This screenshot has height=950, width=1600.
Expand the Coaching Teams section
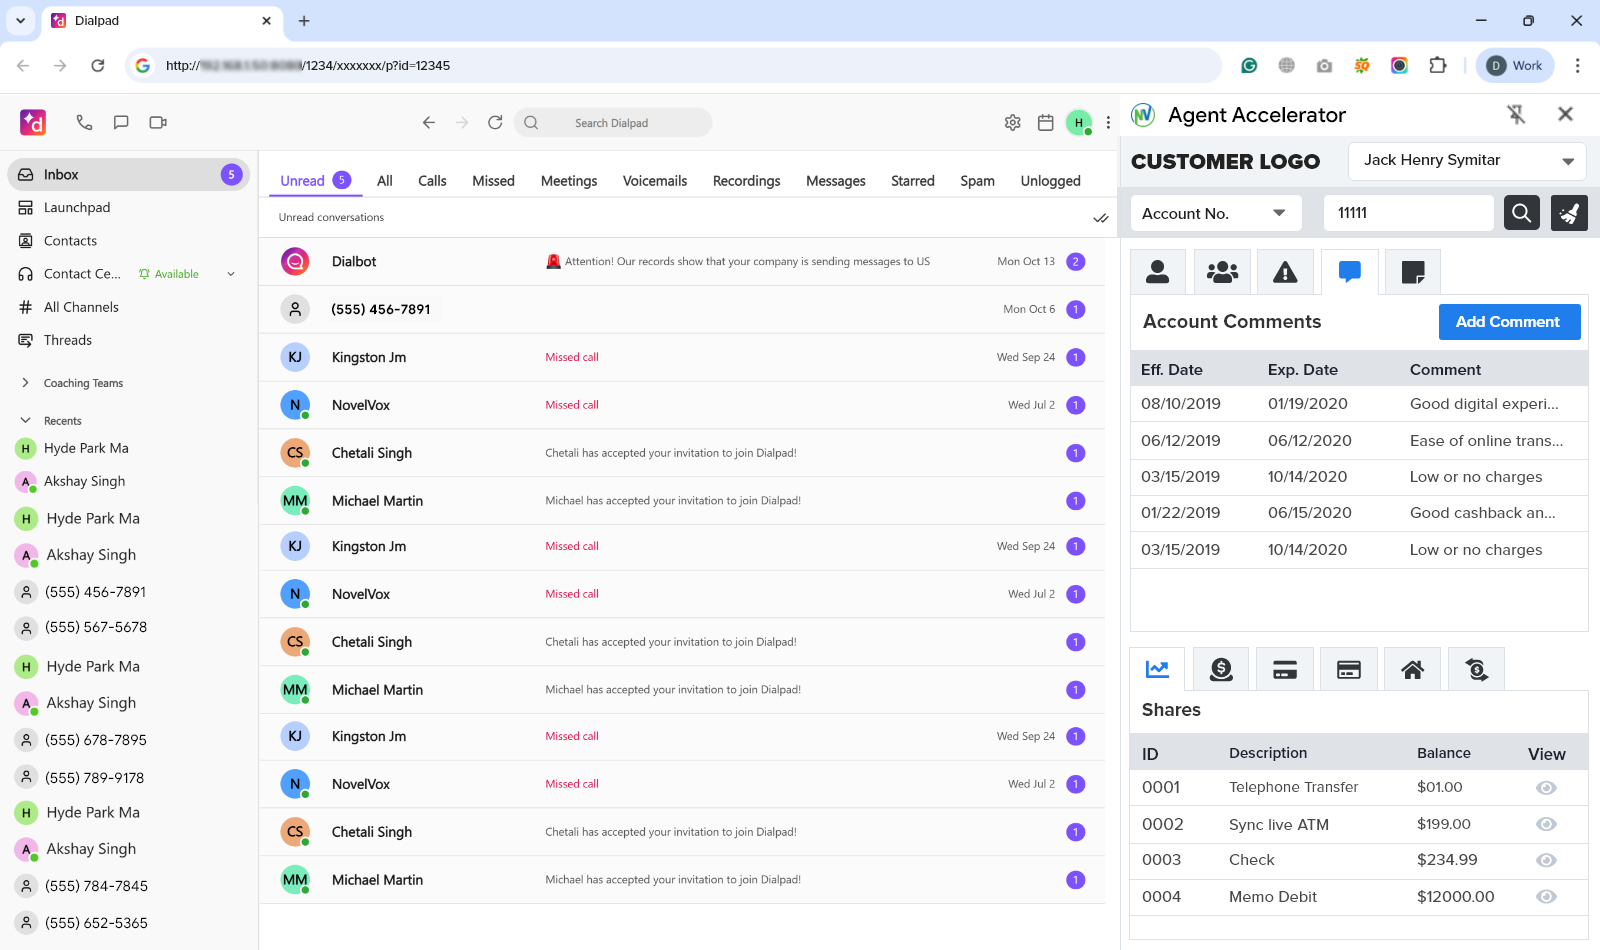[25, 383]
